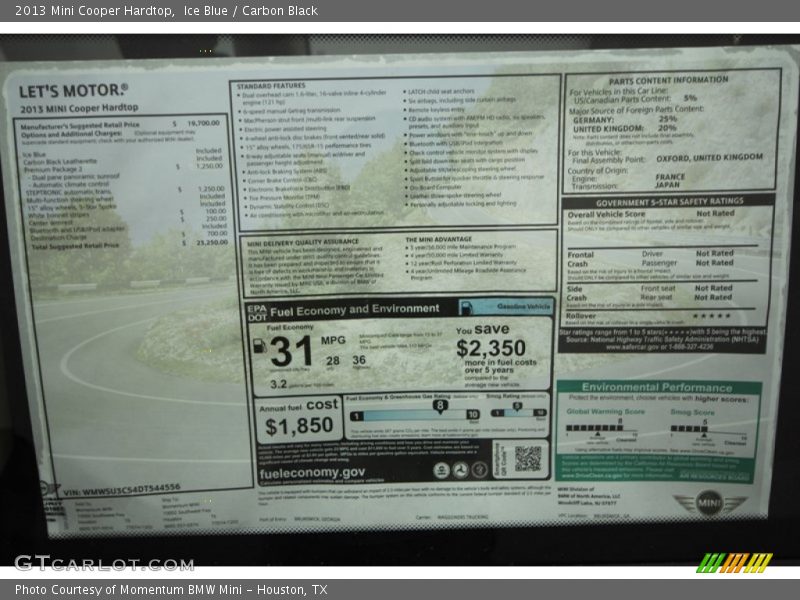Viewport: 800px width, 600px height.
Task: Click the Smog Score label
Action: point(692,412)
